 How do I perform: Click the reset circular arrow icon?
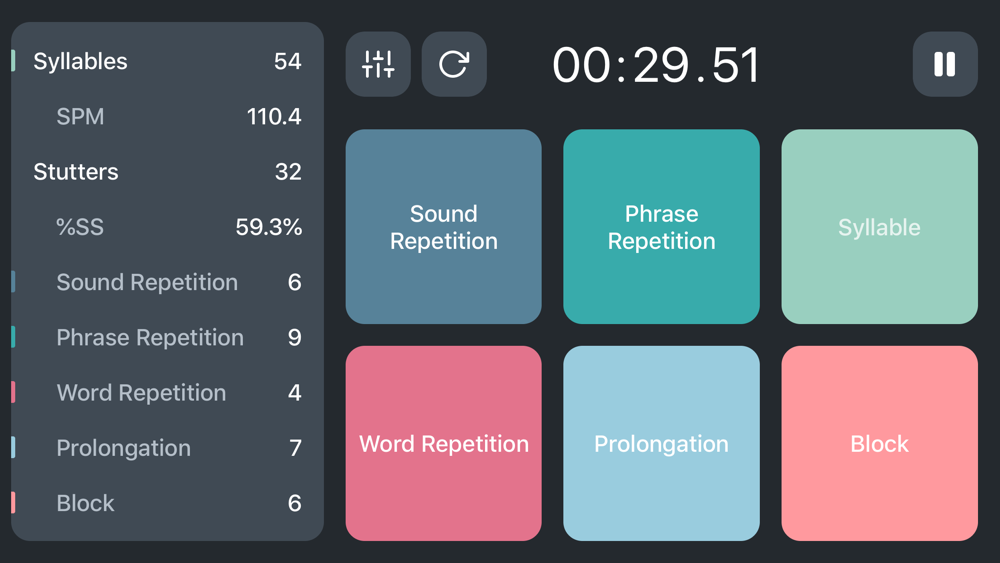[x=454, y=64]
